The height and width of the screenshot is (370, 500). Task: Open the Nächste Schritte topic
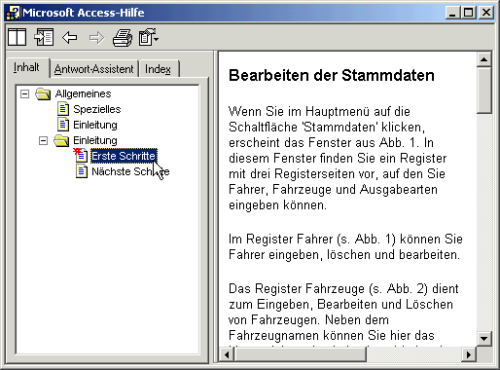tap(130, 172)
